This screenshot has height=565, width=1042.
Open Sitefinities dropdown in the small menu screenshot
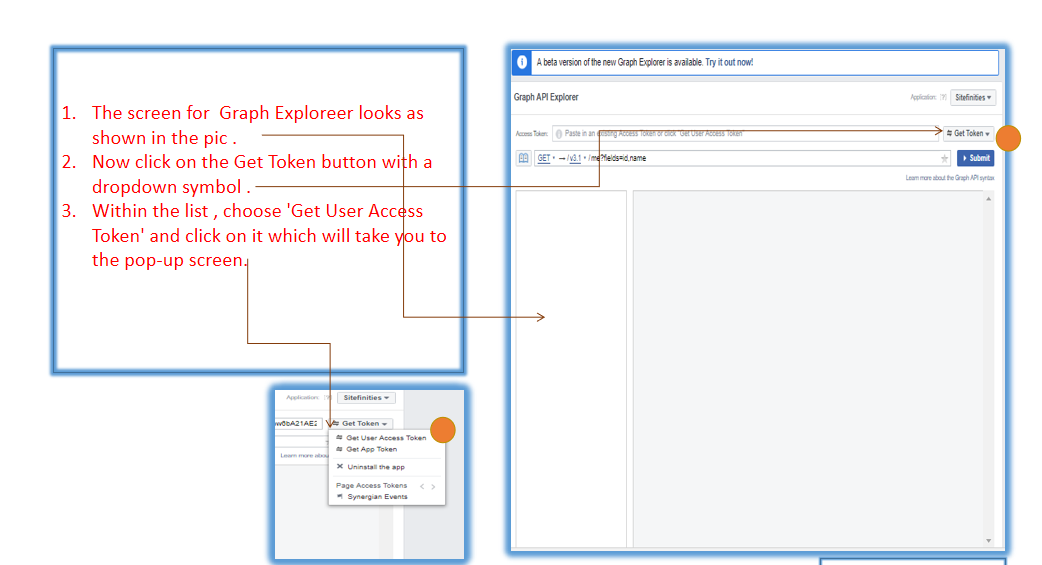(x=366, y=397)
